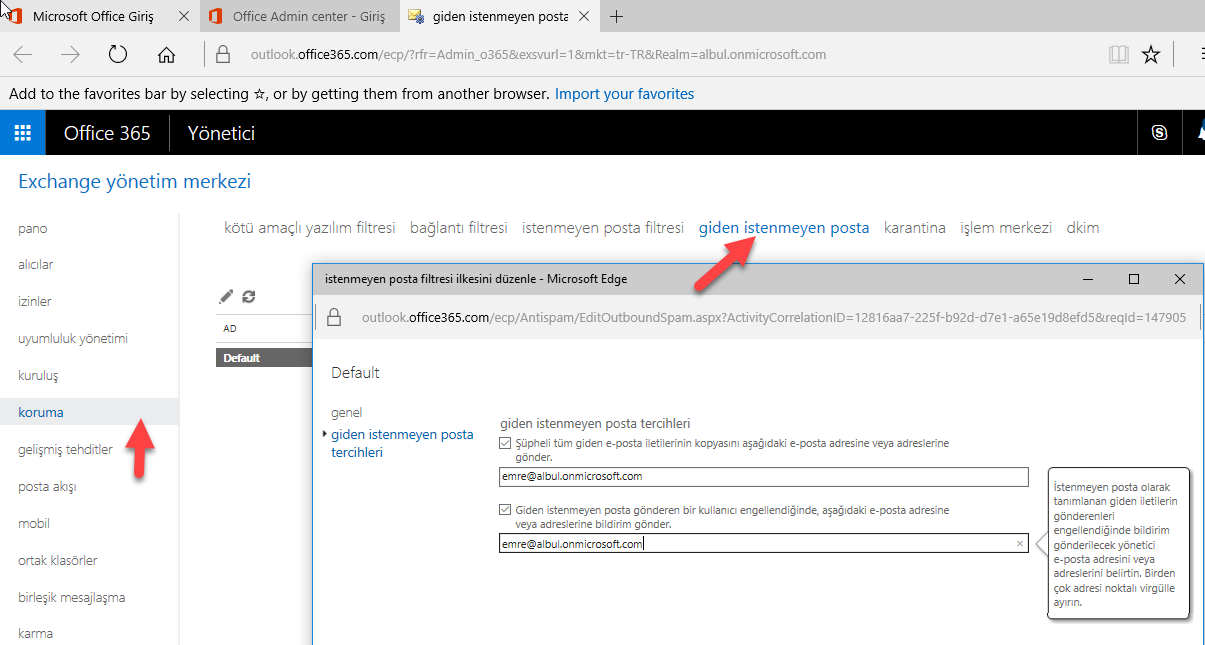Open istenmeyen posta filtresi tab
Image resolution: width=1205 pixels, height=645 pixels.
(x=603, y=228)
